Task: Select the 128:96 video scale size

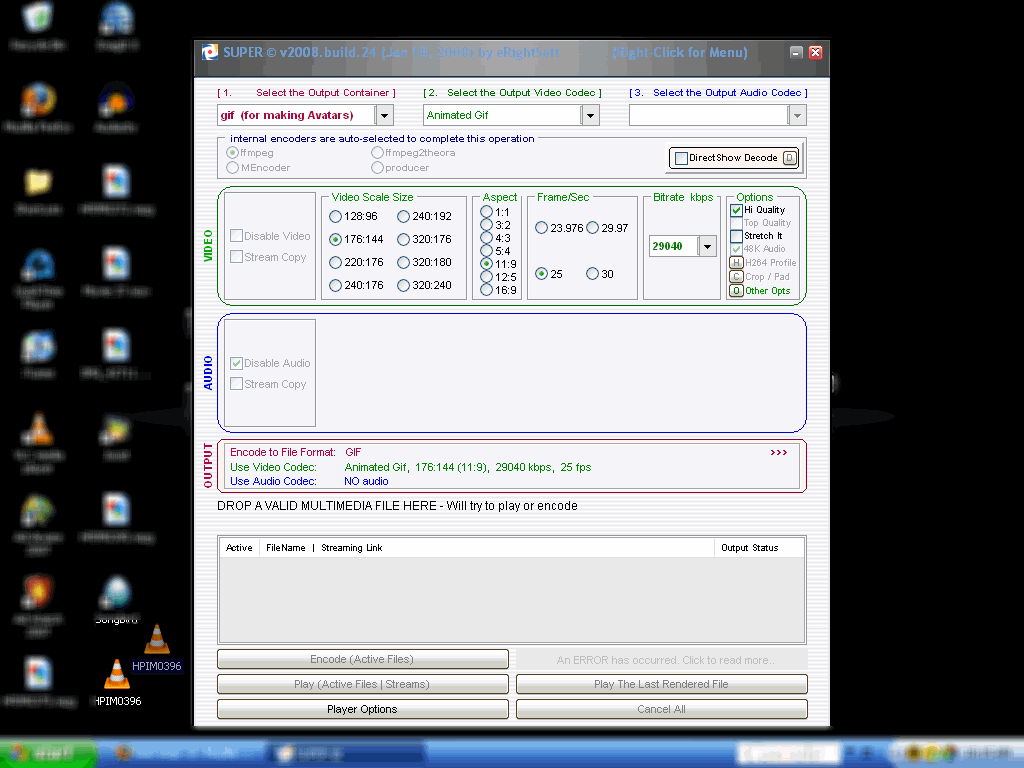Action: point(336,216)
